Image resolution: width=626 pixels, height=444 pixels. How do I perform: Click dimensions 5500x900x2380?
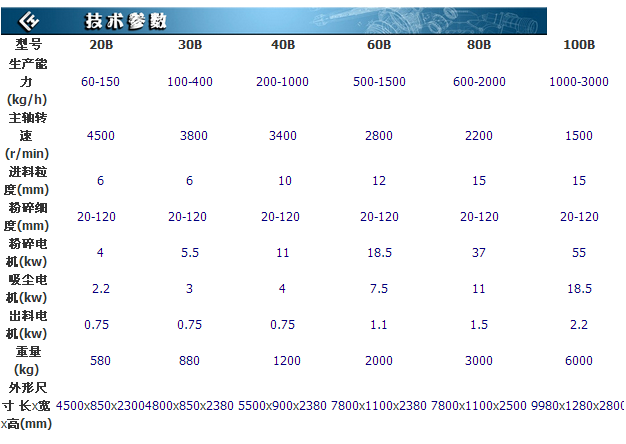(282, 406)
